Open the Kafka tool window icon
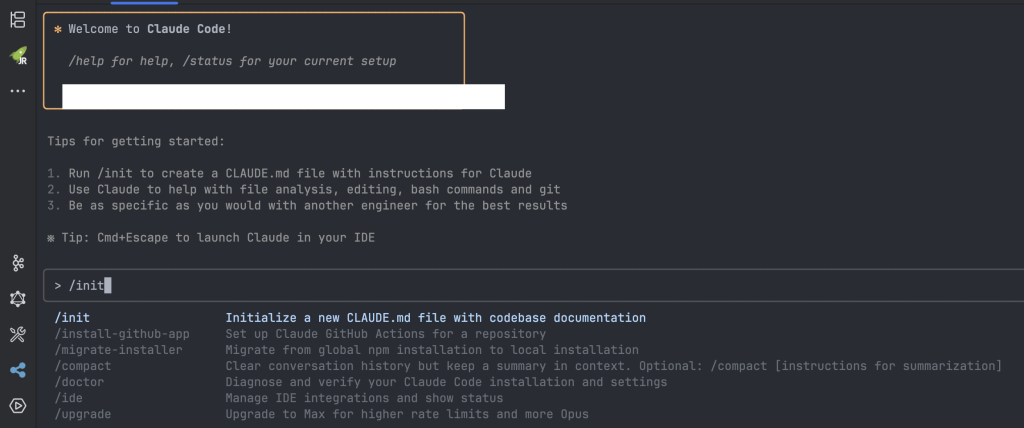 tap(18, 263)
